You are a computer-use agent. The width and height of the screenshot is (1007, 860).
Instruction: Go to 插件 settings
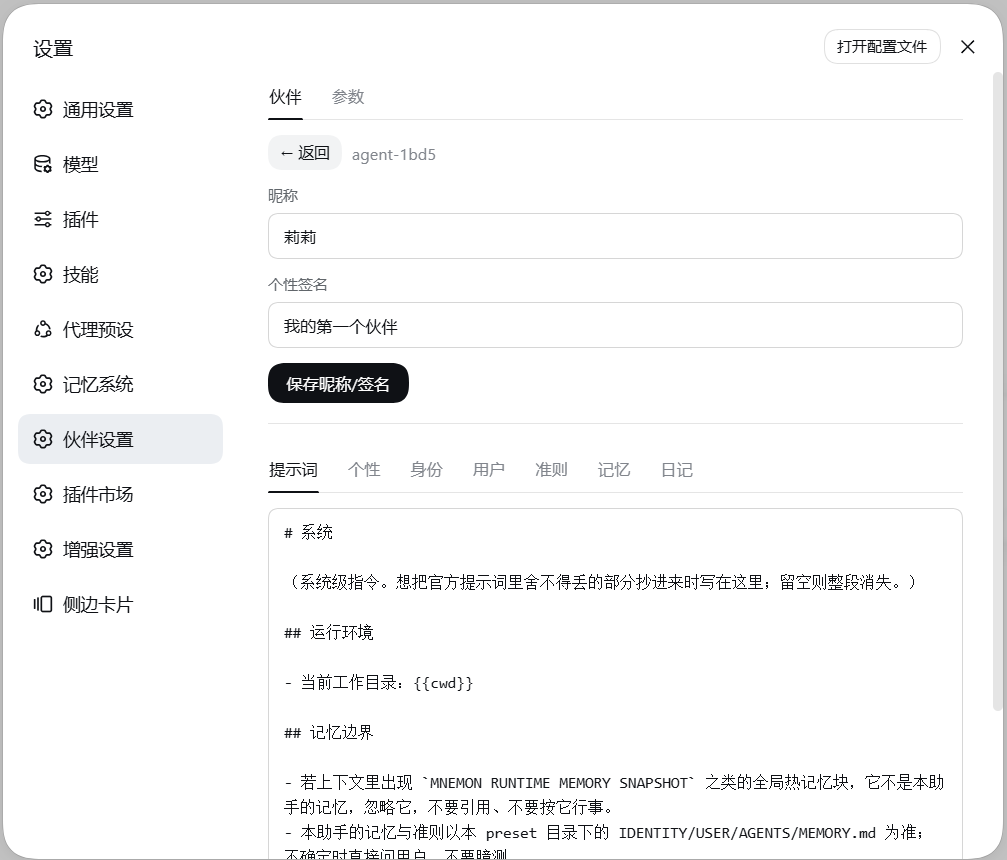(120, 220)
